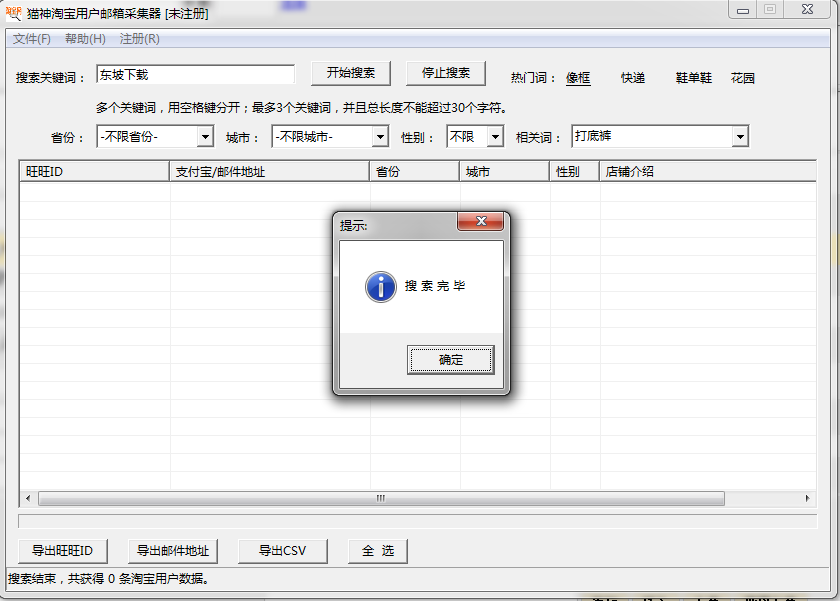Click the hot word 像框

pyautogui.click(x=578, y=78)
